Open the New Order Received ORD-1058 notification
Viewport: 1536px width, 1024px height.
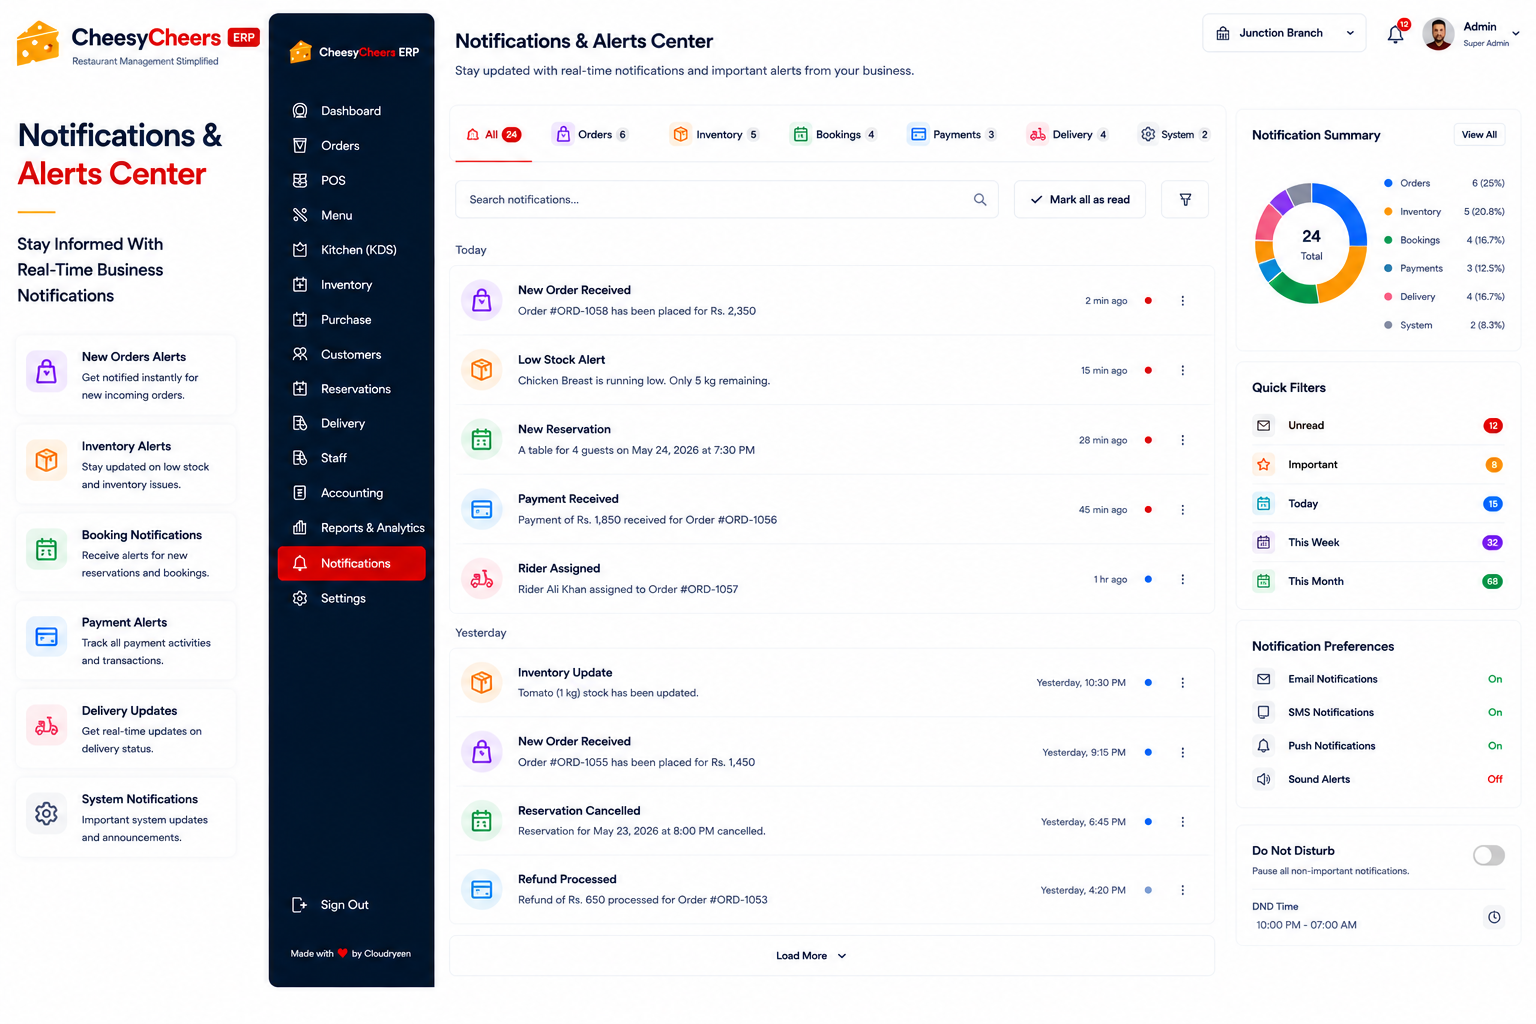(x=832, y=300)
